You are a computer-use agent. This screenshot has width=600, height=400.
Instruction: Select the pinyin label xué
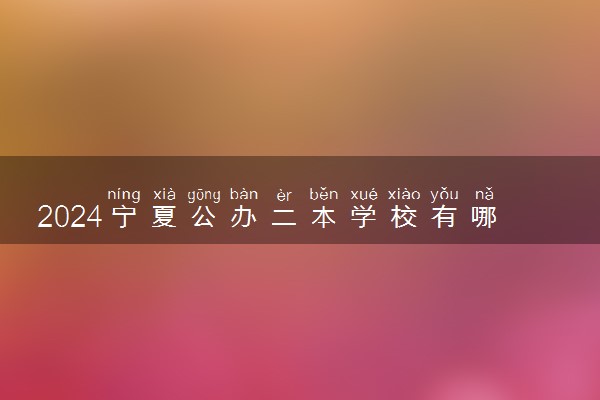pos(364,195)
